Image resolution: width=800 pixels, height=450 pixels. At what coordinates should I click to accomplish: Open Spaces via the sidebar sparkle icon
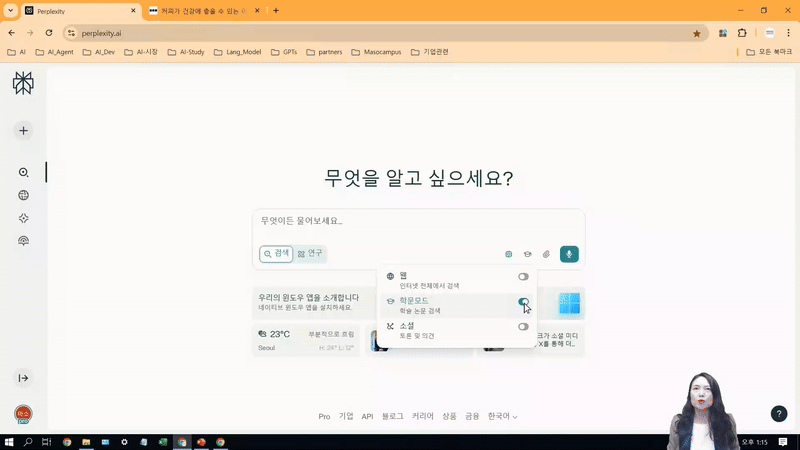pos(23,218)
